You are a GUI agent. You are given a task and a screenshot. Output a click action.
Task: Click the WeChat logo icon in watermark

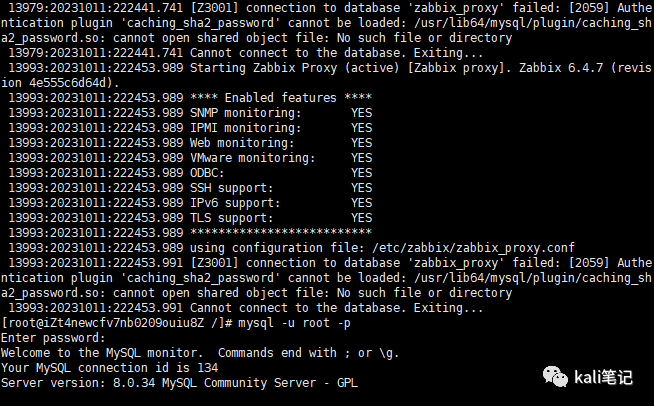(x=555, y=376)
